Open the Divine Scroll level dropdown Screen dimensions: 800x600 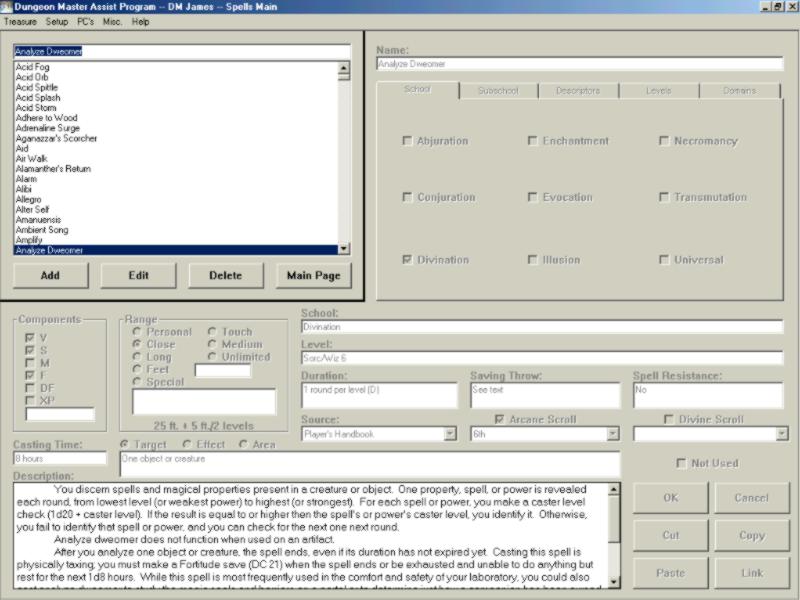tap(781, 435)
